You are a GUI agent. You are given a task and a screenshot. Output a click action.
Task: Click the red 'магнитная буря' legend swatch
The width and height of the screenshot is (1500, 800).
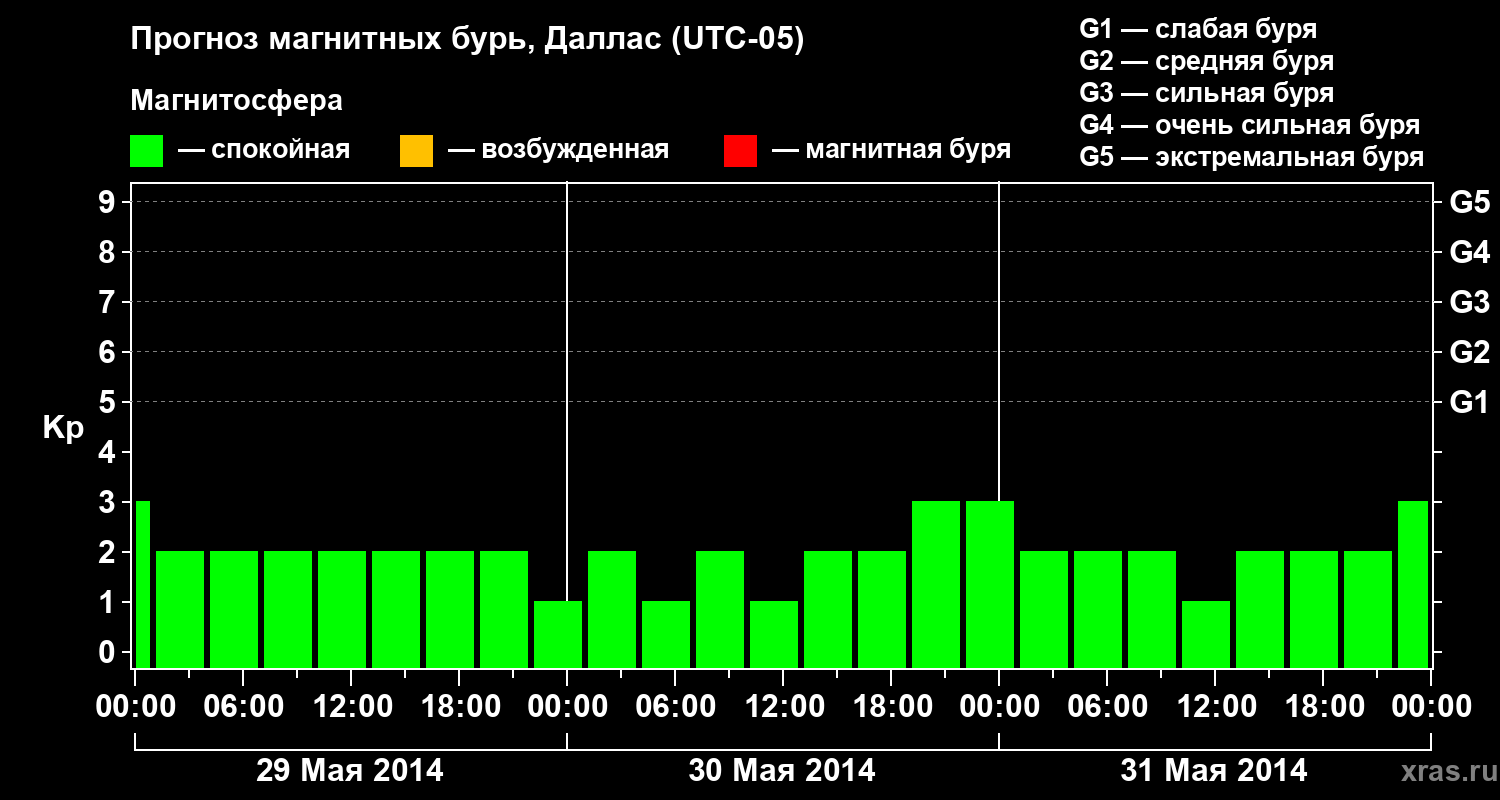point(740,151)
